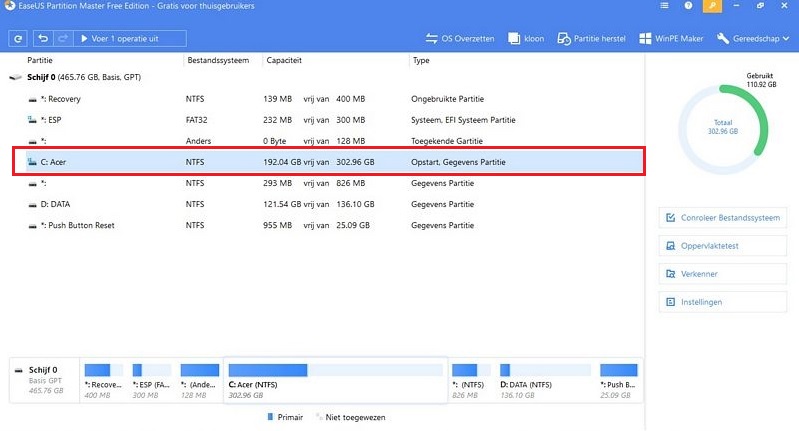Select the Push Button Reset partition row
Viewport: 799px width, 431px height.
coord(335,225)
